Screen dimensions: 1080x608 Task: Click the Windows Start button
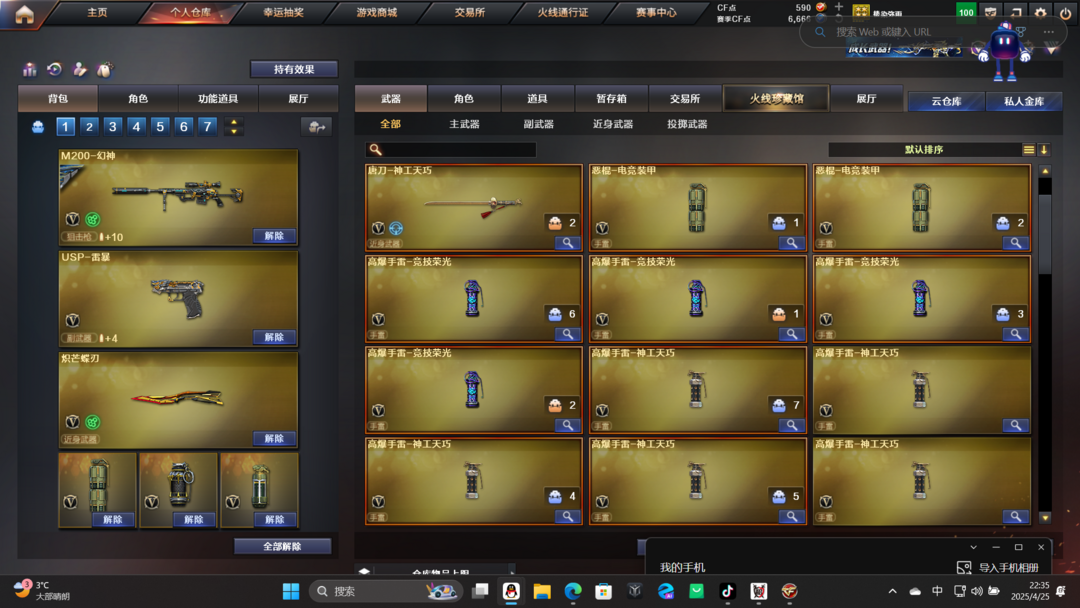(x=291, y=591)
